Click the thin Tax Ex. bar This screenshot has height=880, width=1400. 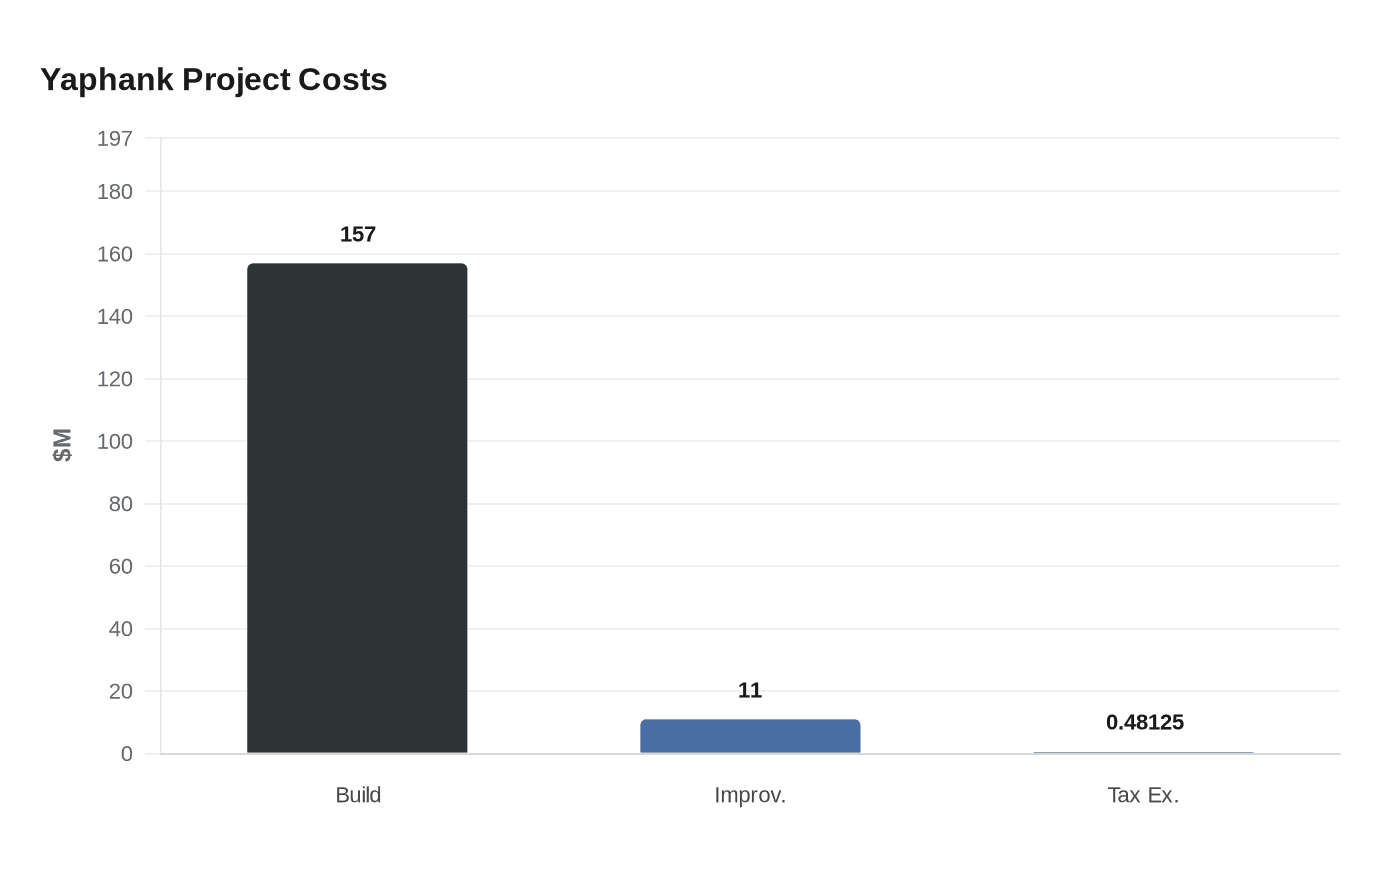(x=1143, y=752)
